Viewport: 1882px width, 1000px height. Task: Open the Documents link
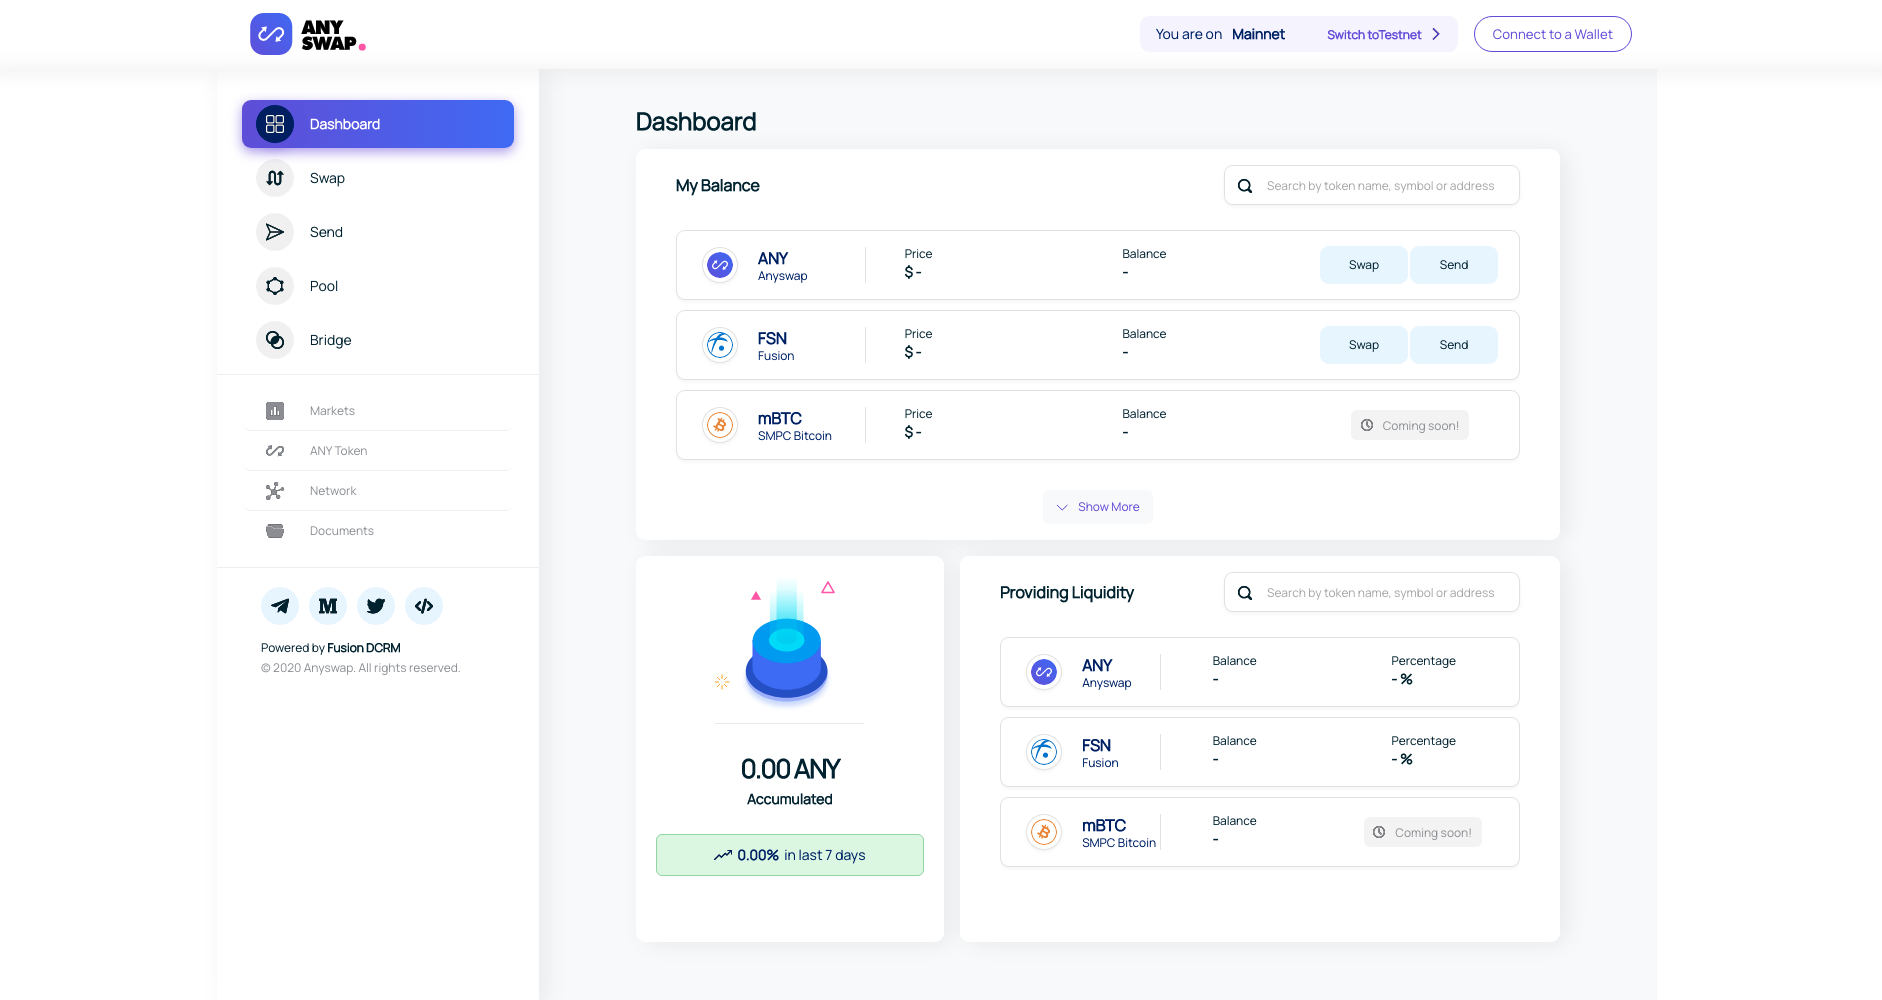pos(378,531)
